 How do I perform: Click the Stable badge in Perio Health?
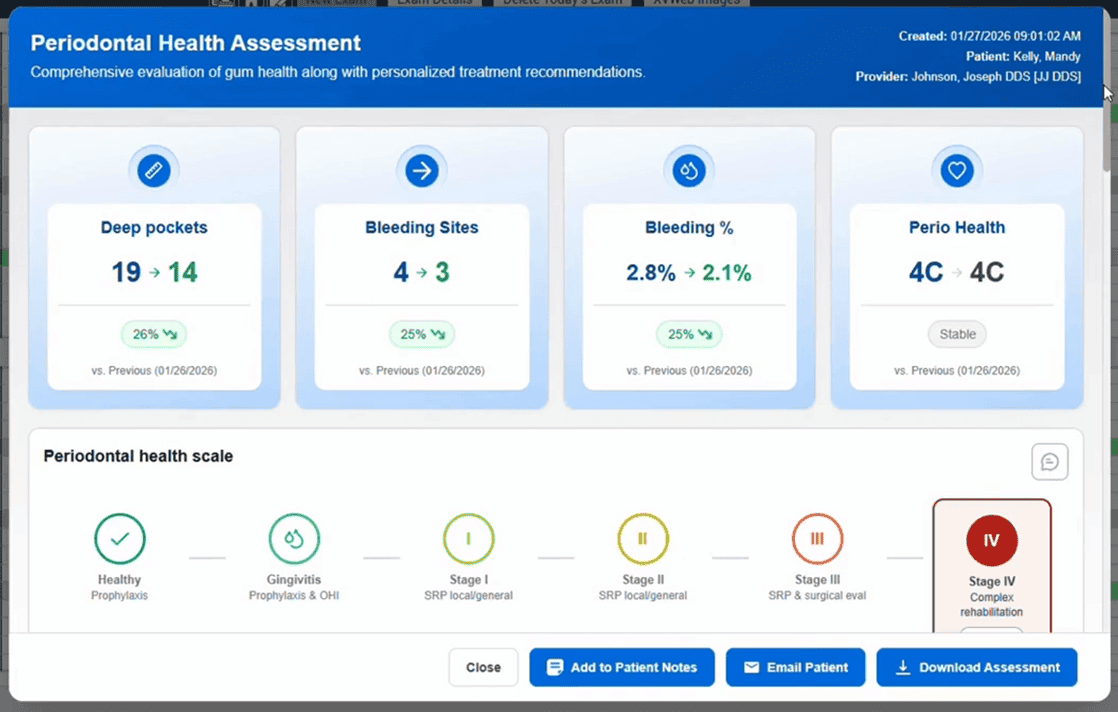point(957,334)
